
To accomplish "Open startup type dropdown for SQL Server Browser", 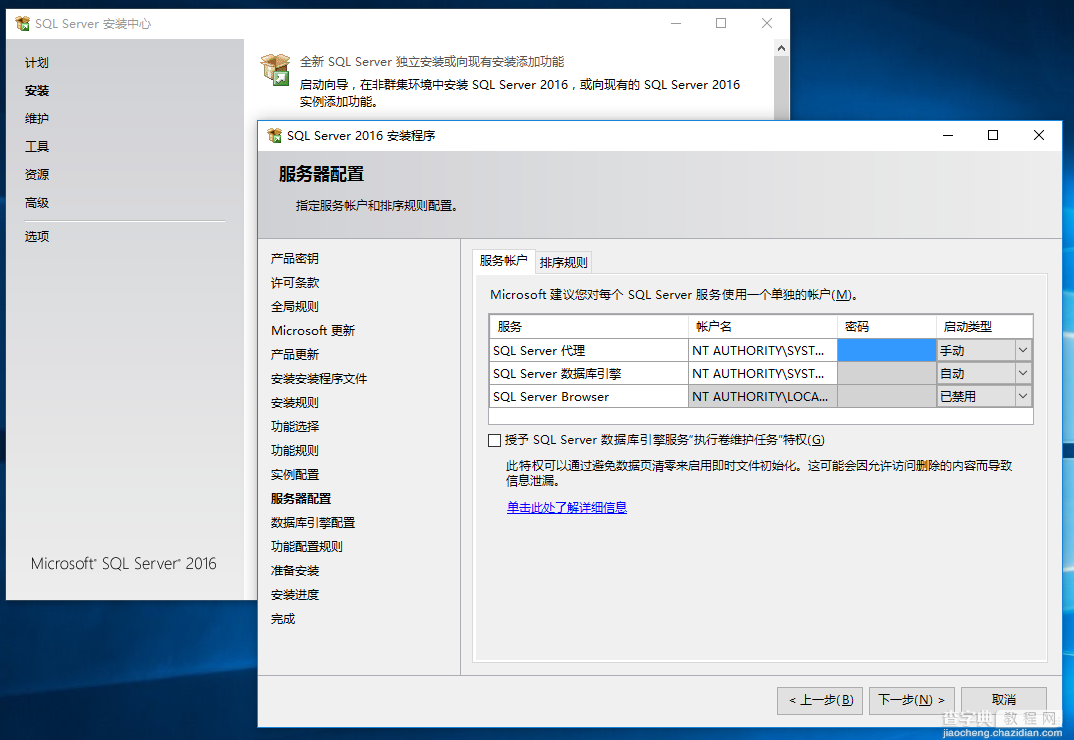I will [1023, 396].
